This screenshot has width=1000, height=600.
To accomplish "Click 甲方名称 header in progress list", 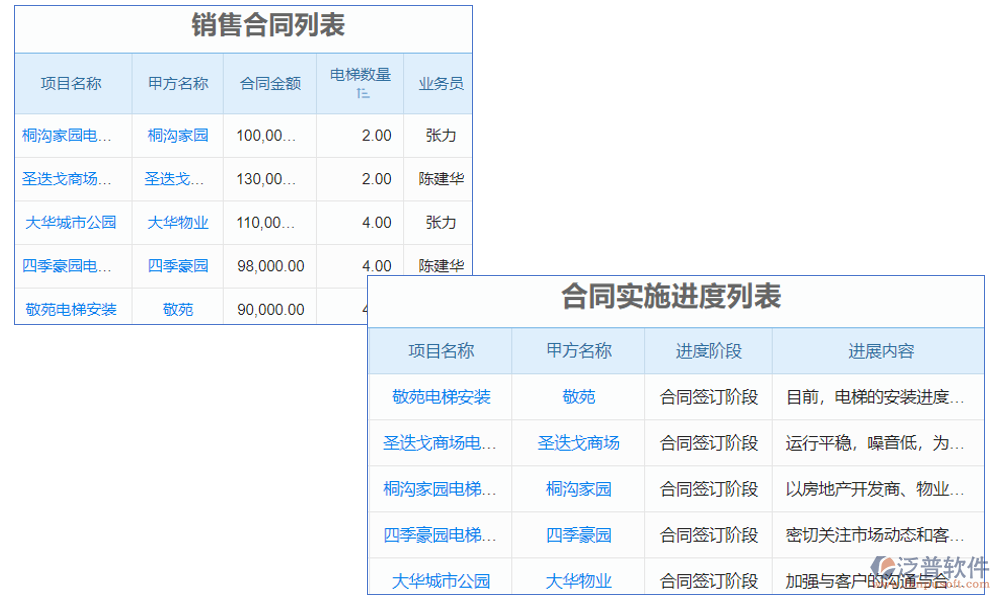I will 578,351.
